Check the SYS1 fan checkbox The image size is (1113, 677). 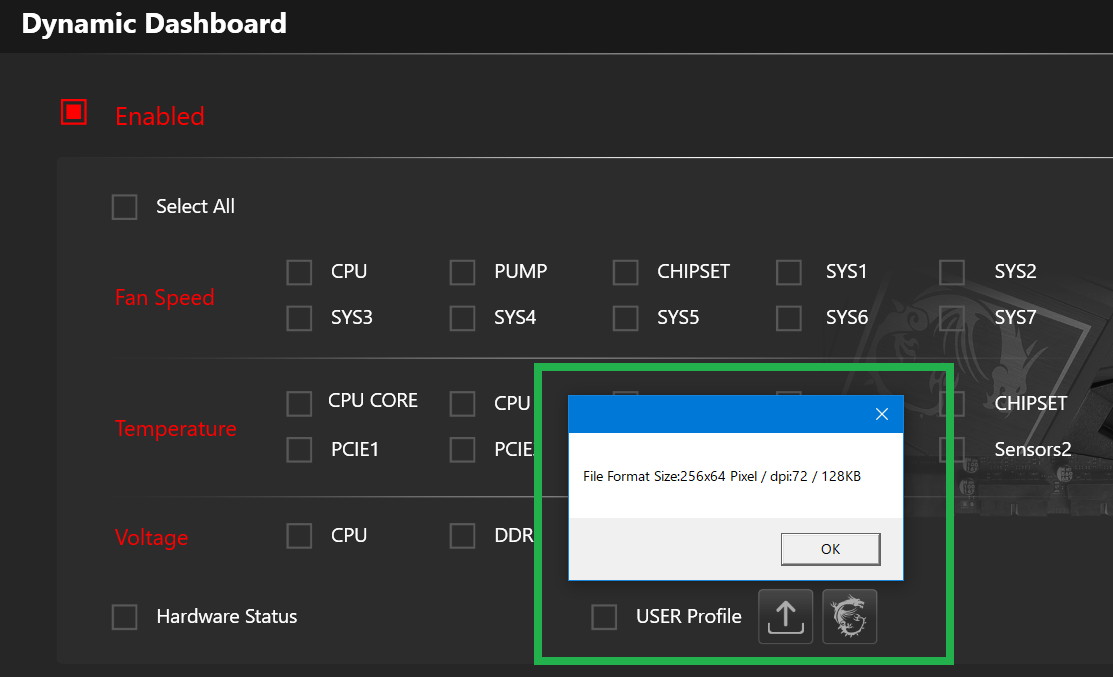(789, 272)
